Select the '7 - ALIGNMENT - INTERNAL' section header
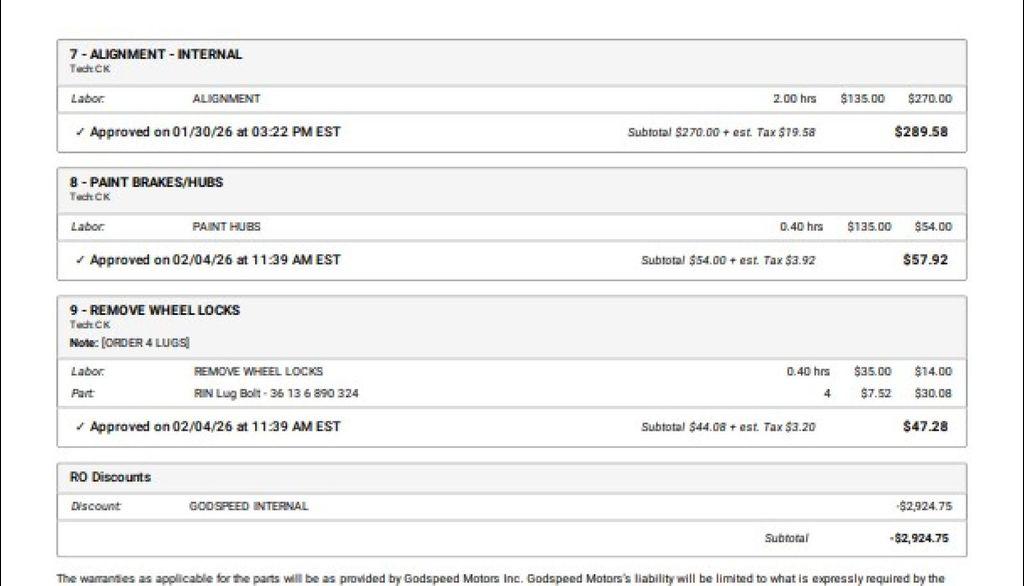Screen dimensions: 1024x586 coord(156,54)
